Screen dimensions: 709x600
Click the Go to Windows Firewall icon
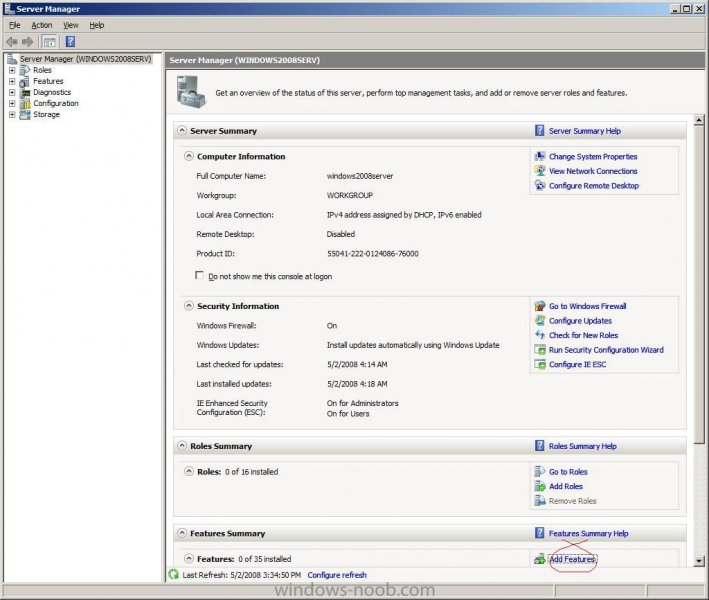click(x=540, y=306)
